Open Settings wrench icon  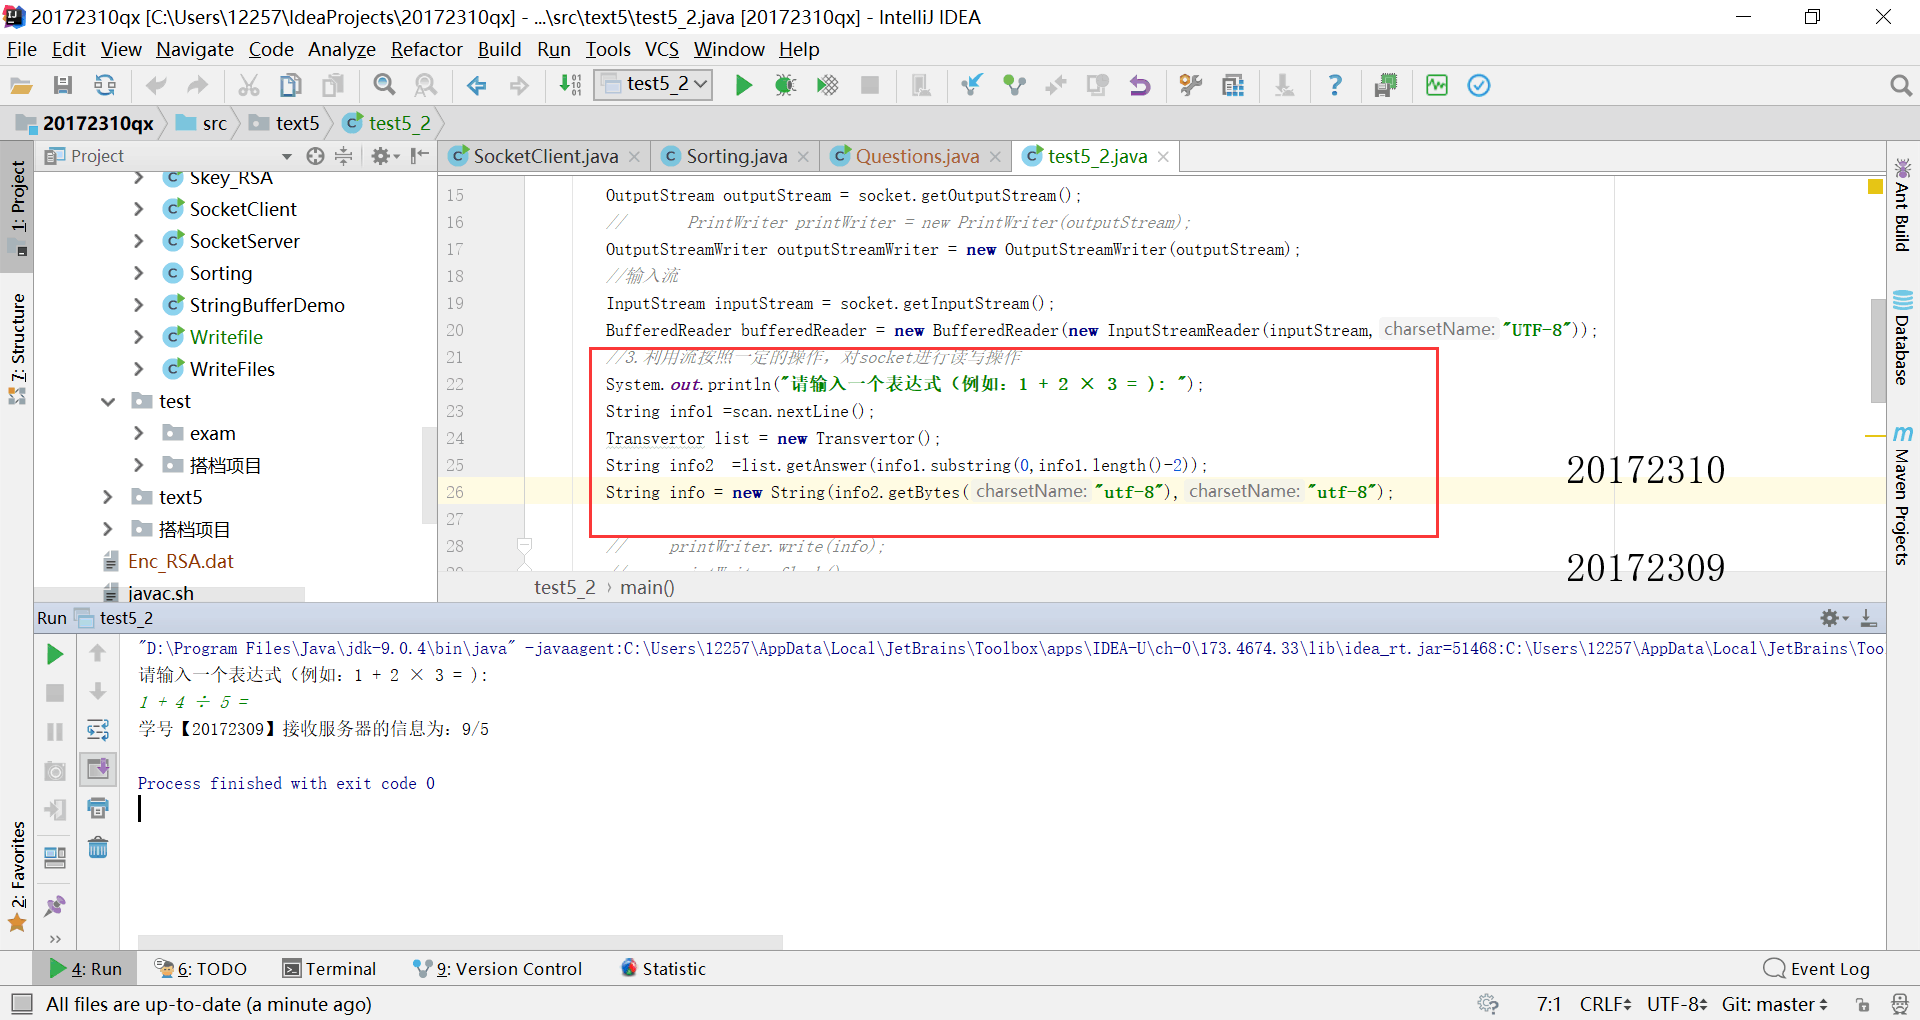(1191, 86)
